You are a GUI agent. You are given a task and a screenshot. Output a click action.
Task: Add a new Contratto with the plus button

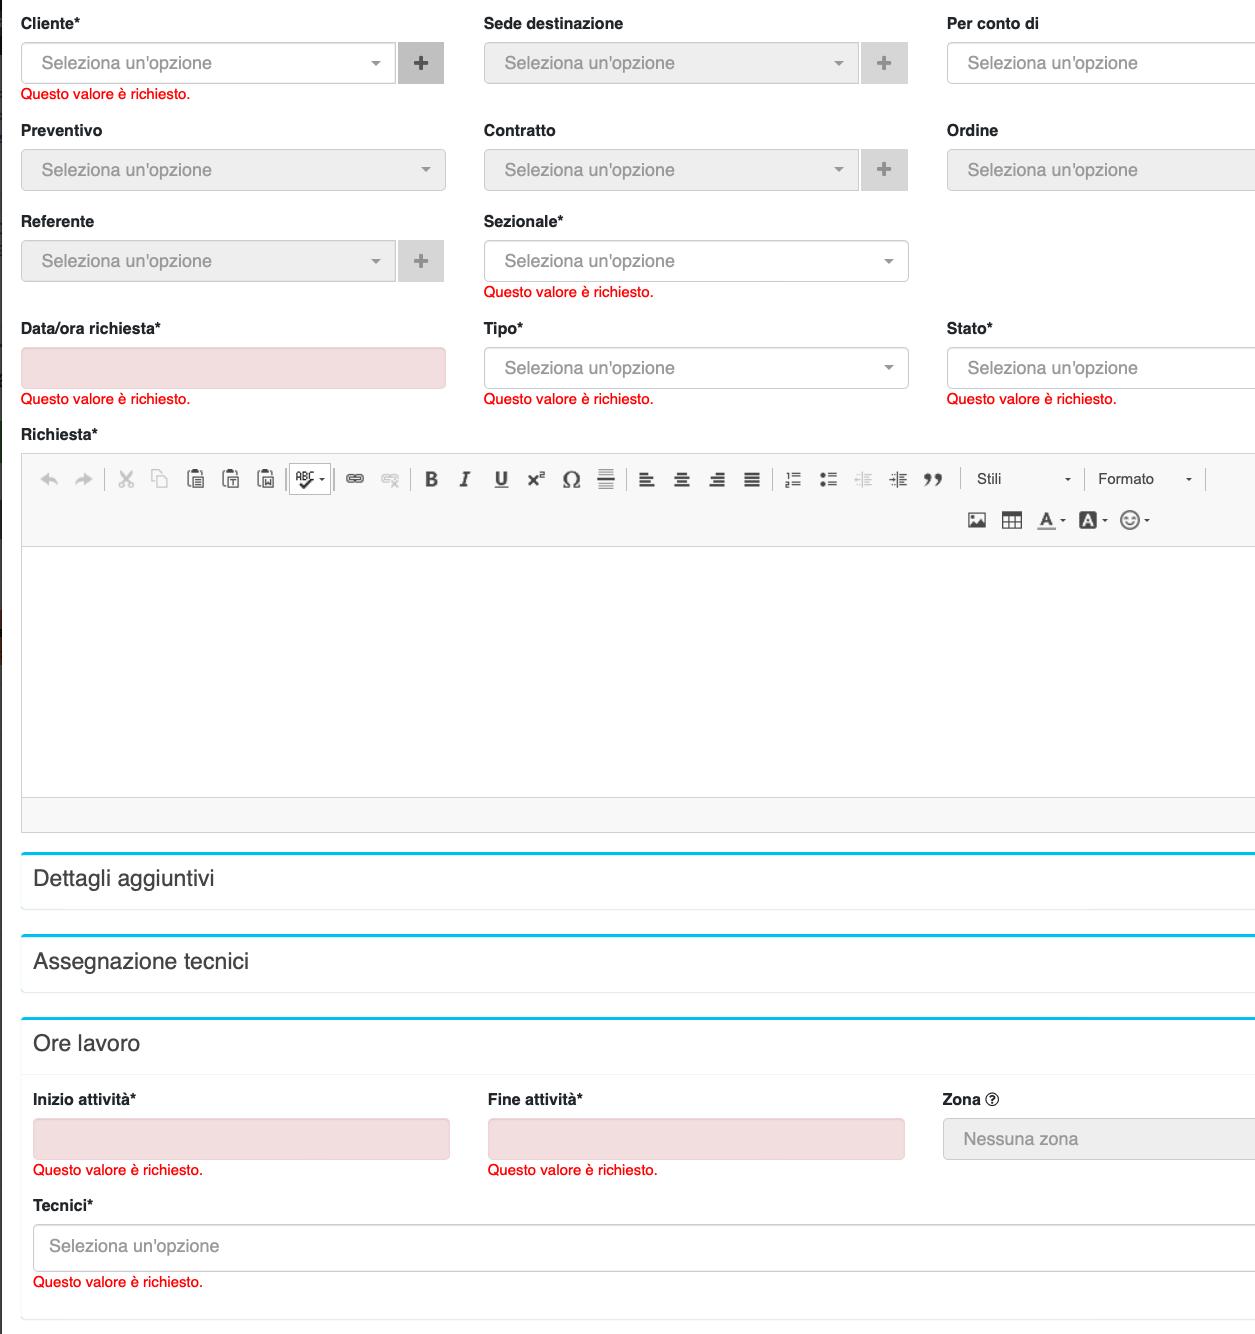click(x=884, y=170)
